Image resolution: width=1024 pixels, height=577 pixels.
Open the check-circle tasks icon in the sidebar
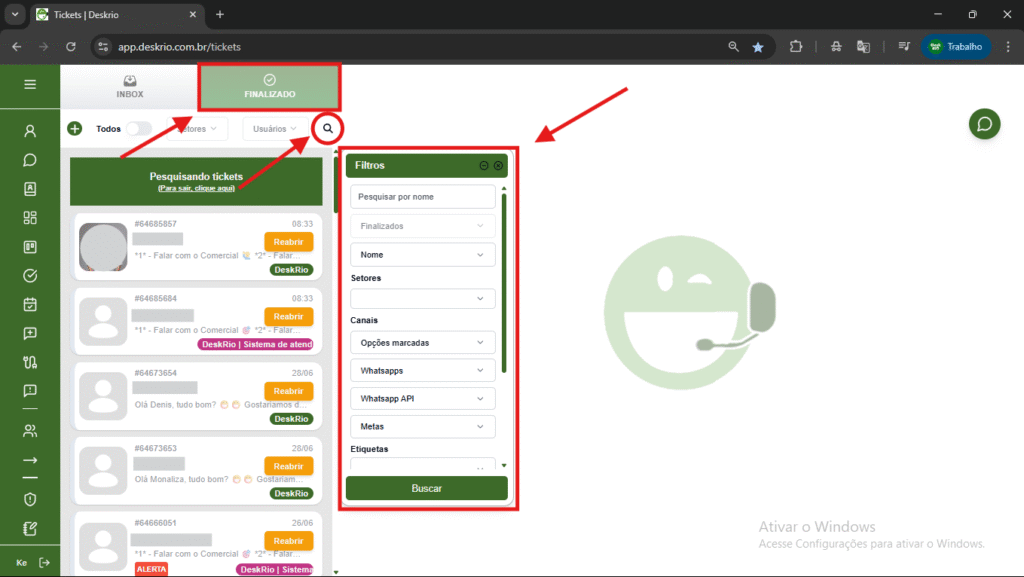pyautogui.click(x=30, y=275)
